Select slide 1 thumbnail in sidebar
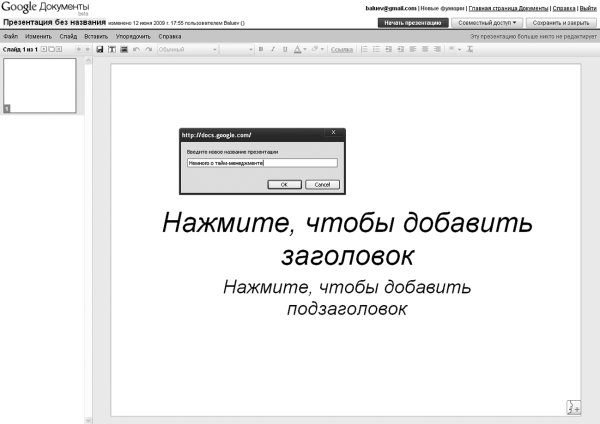Image resolution: width=600 pixels, height=424 pixels. tap(39, 85)
